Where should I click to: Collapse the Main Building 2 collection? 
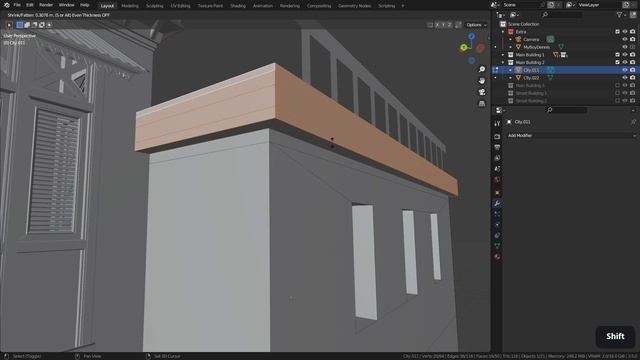503,62
